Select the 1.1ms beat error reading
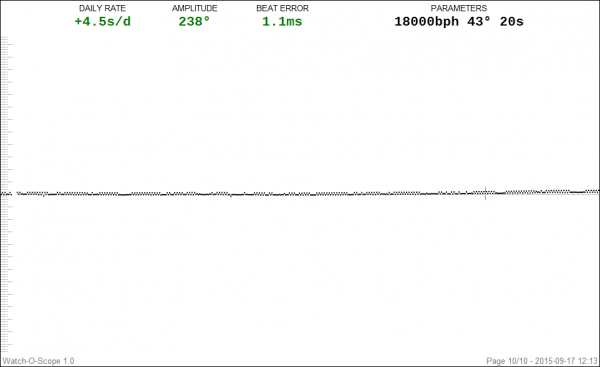 click(x=282, y=22)
